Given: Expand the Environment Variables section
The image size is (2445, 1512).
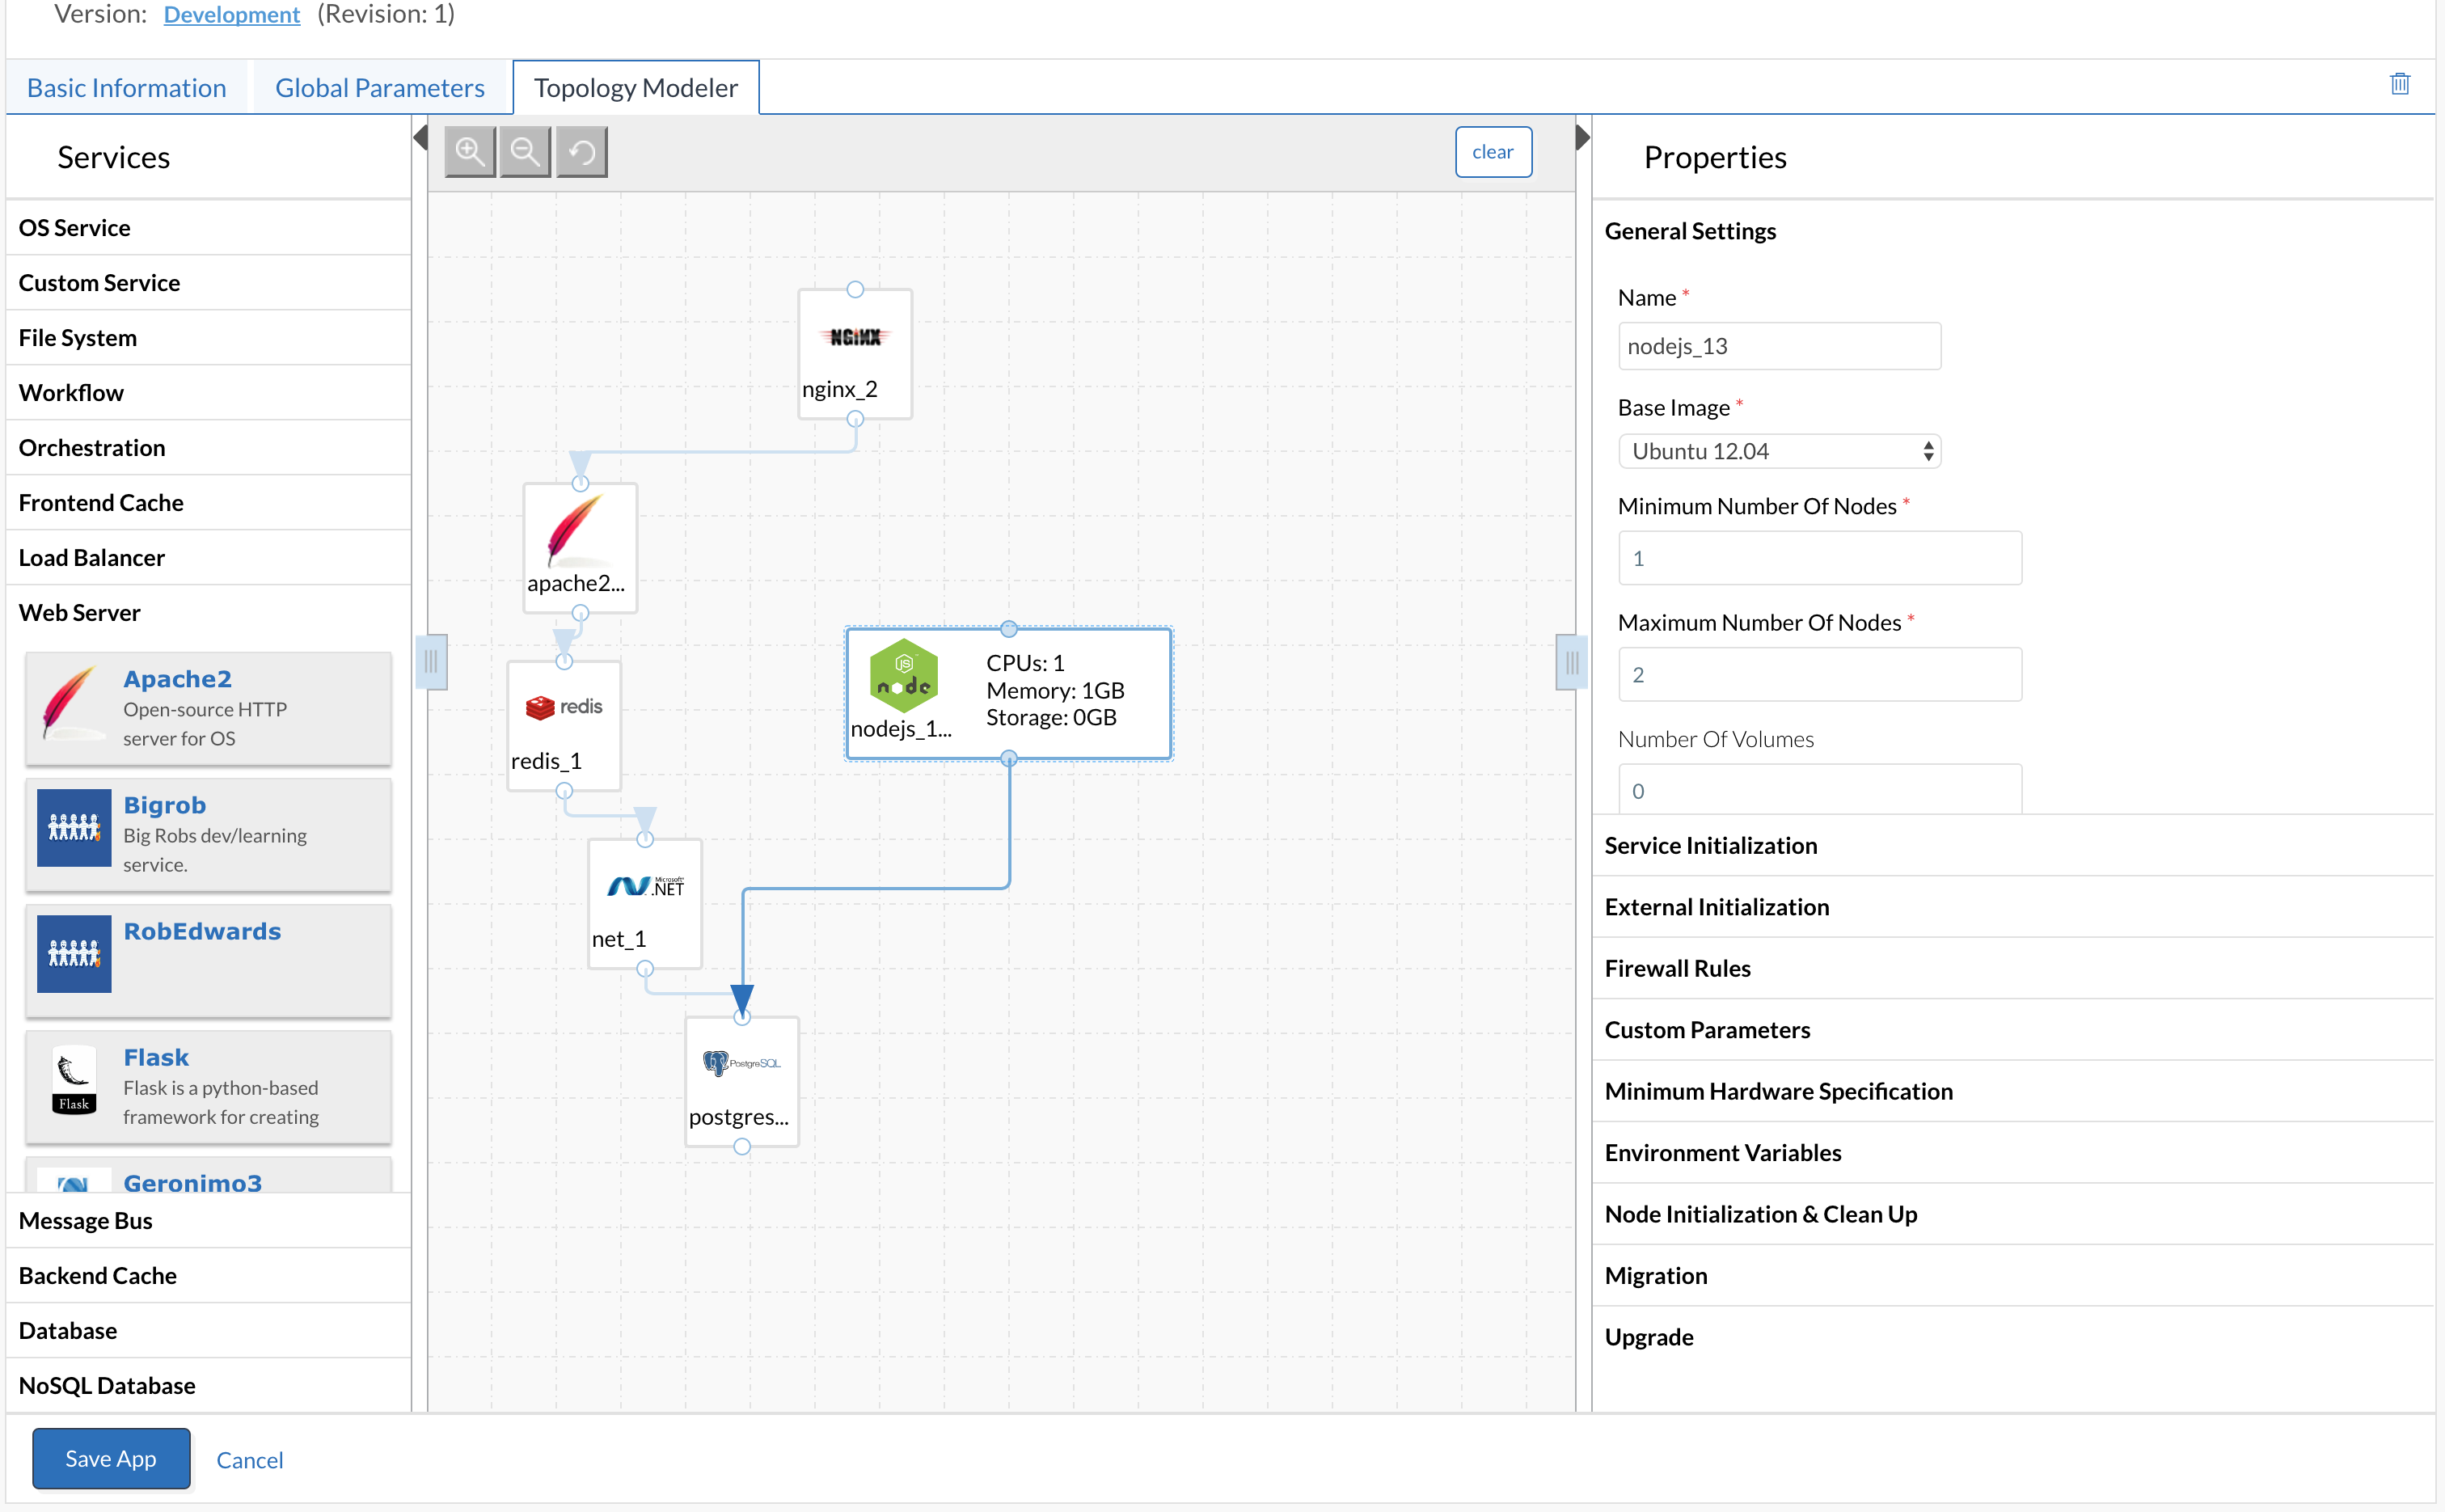Looking at the screenshot, I should tap(1722, 1152).
